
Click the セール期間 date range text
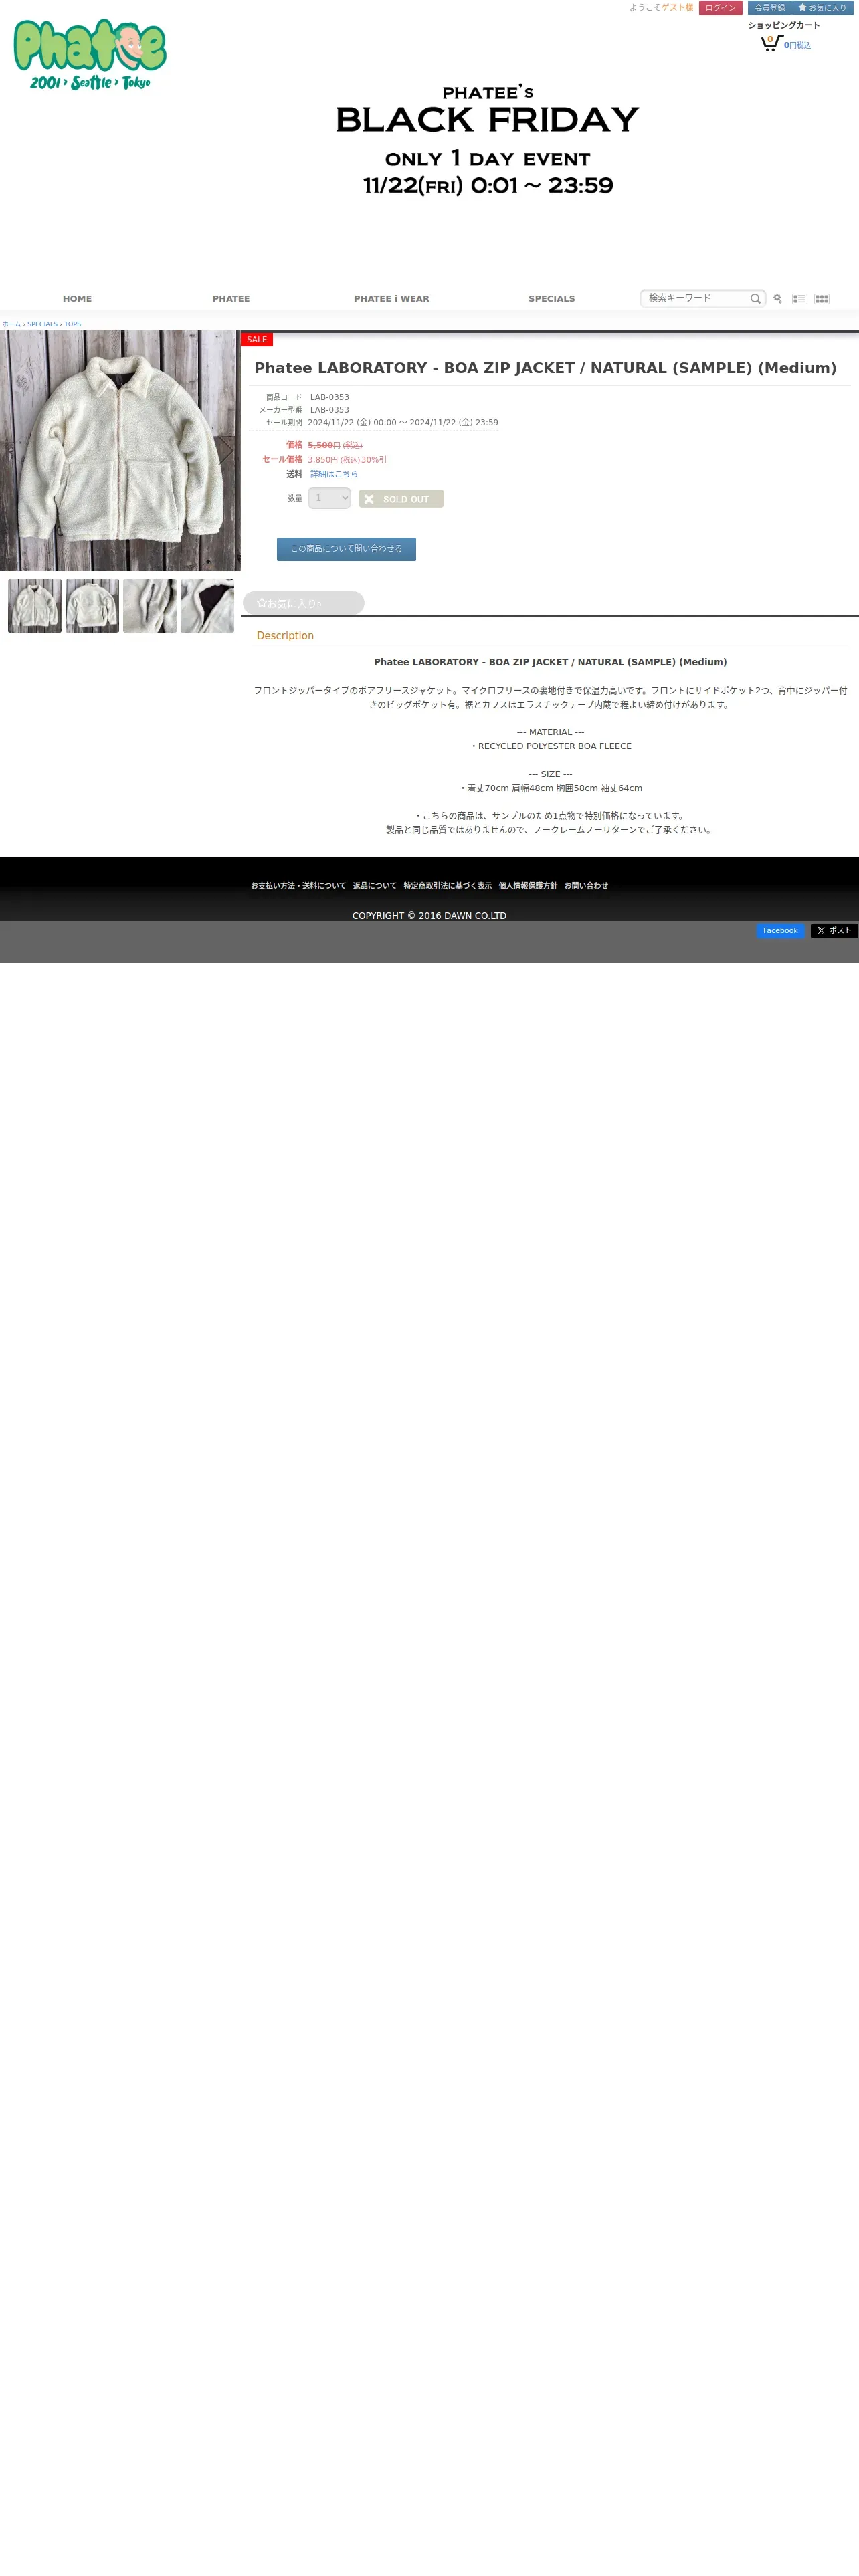click(x=403, y=423)
